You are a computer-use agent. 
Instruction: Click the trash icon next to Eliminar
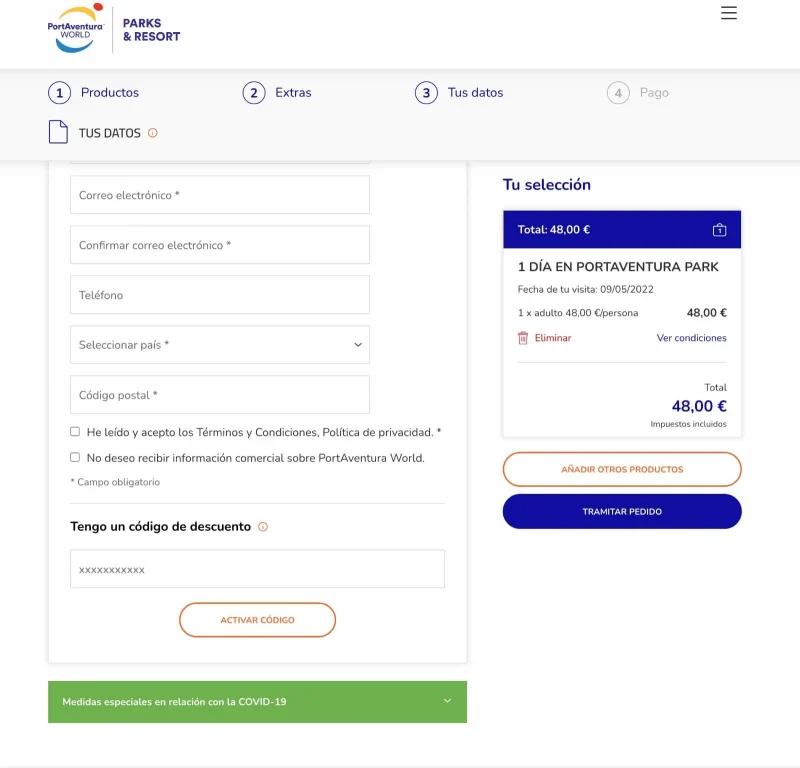[523, 338]
